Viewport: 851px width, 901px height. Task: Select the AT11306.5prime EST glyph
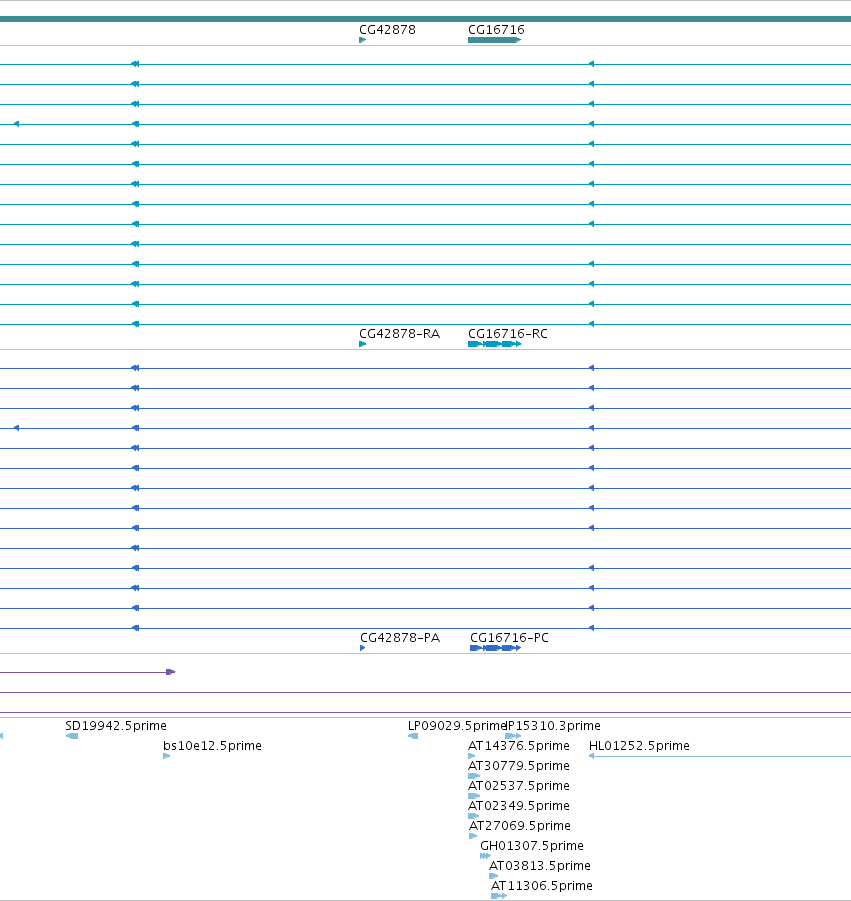tap(499, 896)
